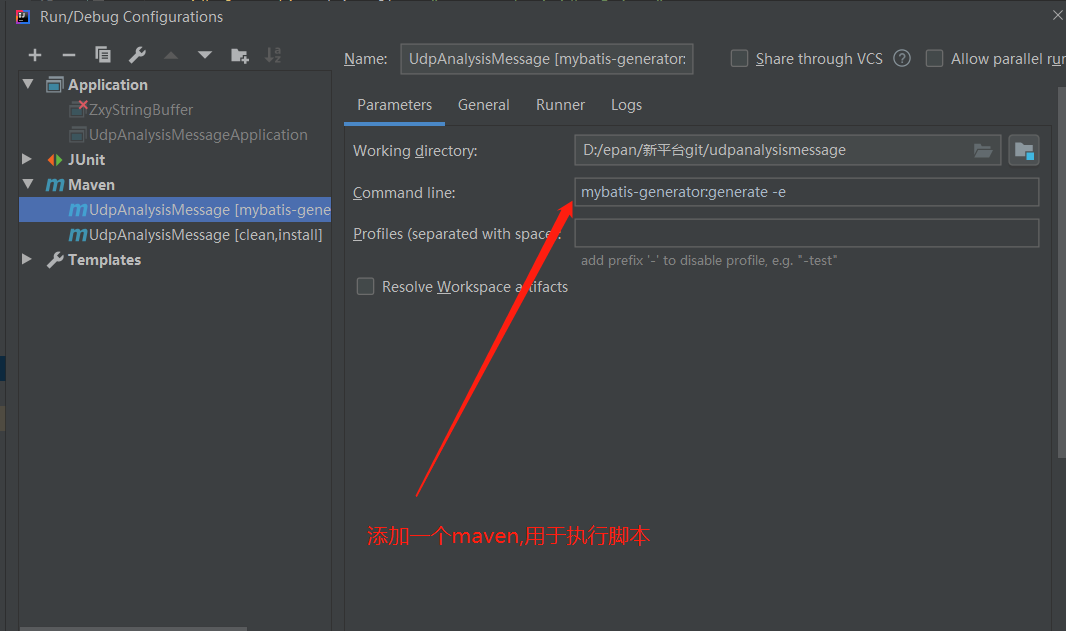Click the Templates wrench icon in tree
Screen dimensions: 1066x631
pyautogui.click(x=55, y=260)
